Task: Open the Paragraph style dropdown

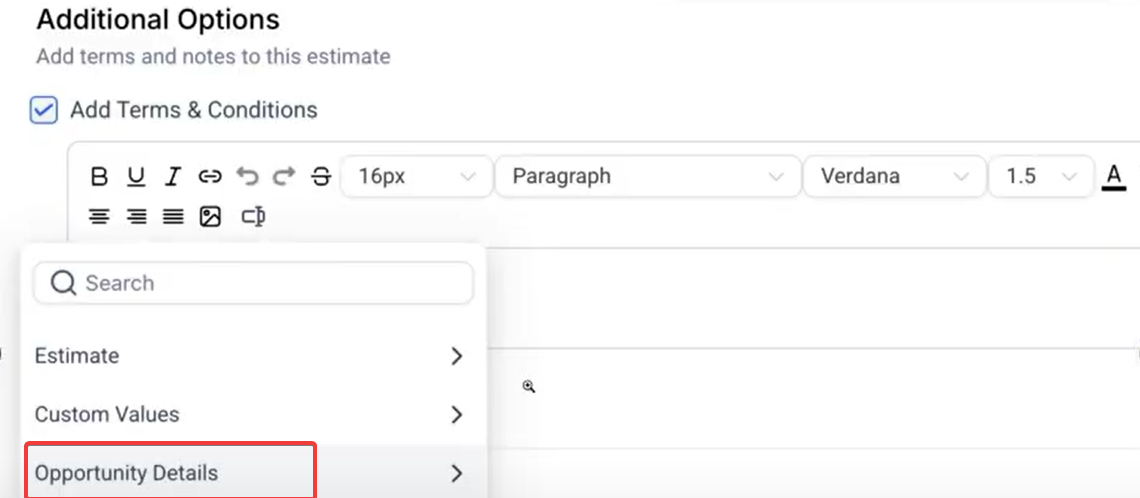Action: click(647, 177)
